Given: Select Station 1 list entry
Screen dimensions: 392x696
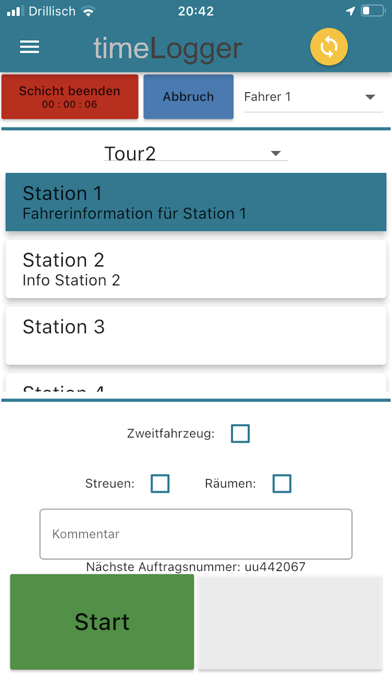Looking at the screenshot, I should click(x=196, y=202).
